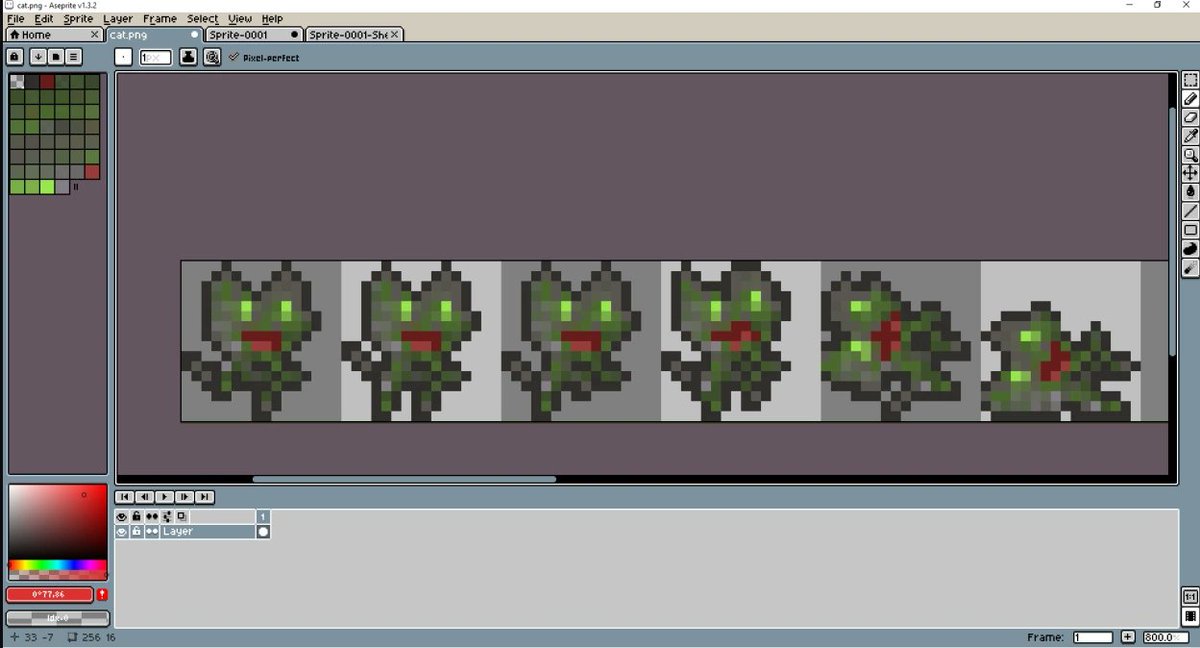Go to the last frame
Screen dimensions: 1200x648
(205, 497)
